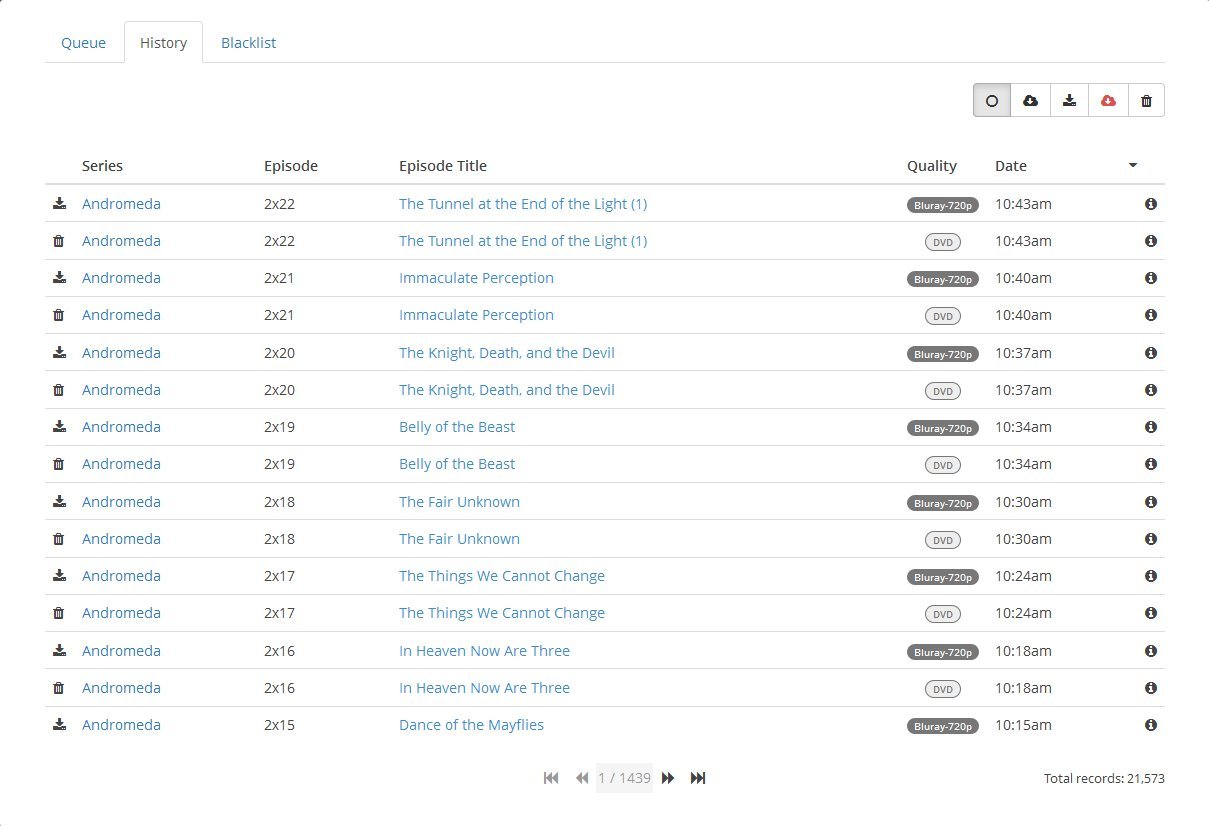This screenshot has height=826, width=1209.
Task: Jump to the last history page
Action: point(698,778)
